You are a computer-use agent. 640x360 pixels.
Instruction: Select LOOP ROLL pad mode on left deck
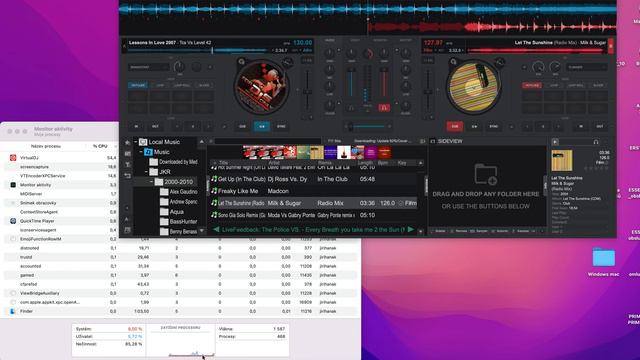[182, 85]
